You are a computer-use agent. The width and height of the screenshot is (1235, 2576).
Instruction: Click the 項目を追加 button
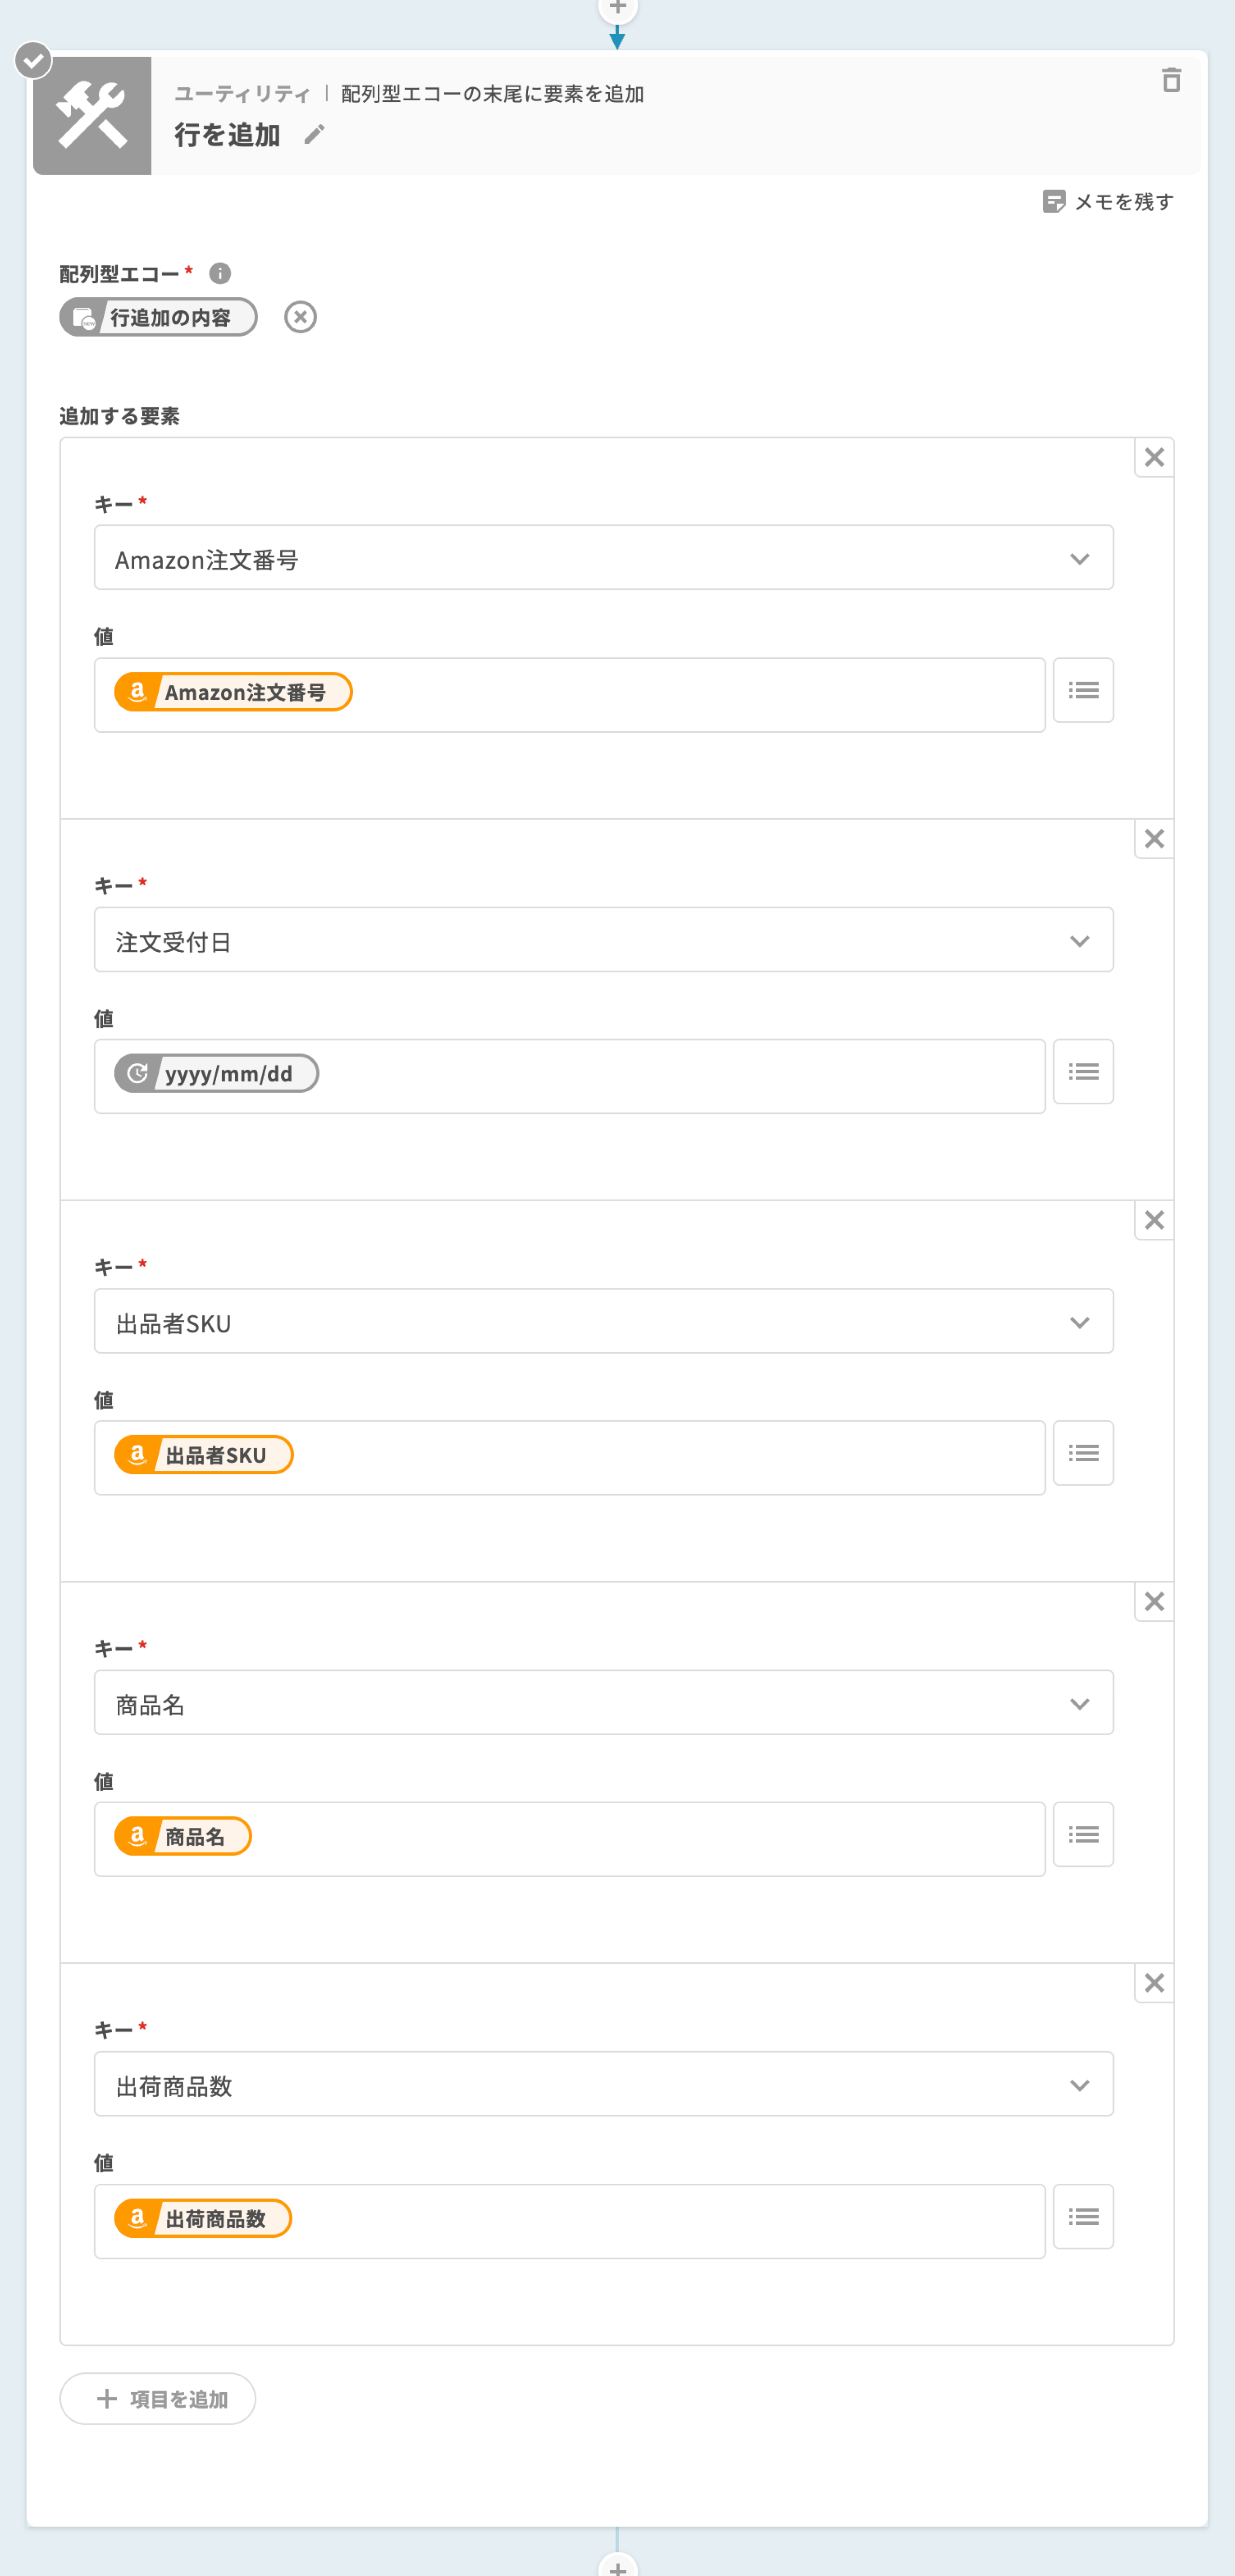click(158, 2399)
